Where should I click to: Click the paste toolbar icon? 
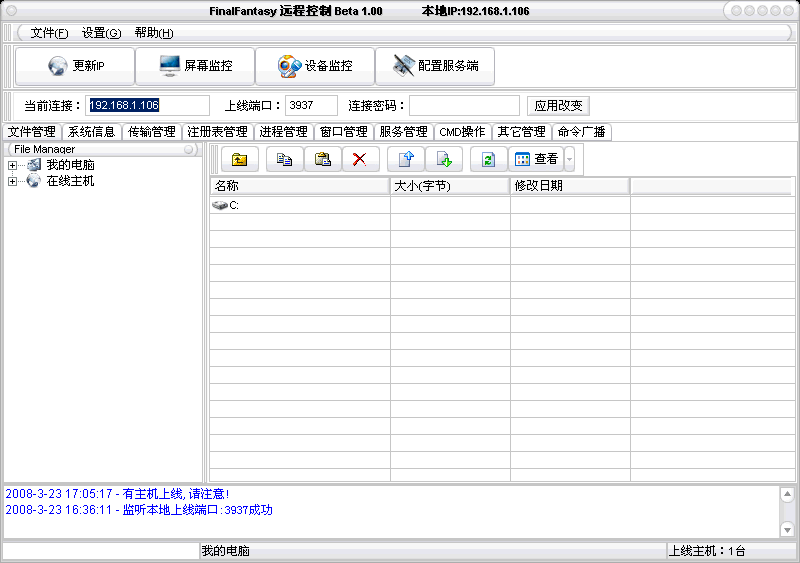coord(323,159)
